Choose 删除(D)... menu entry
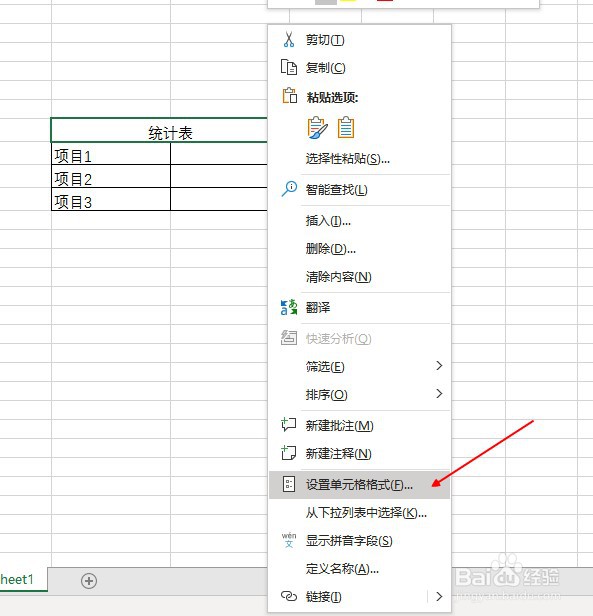 [x=359, y=249]
